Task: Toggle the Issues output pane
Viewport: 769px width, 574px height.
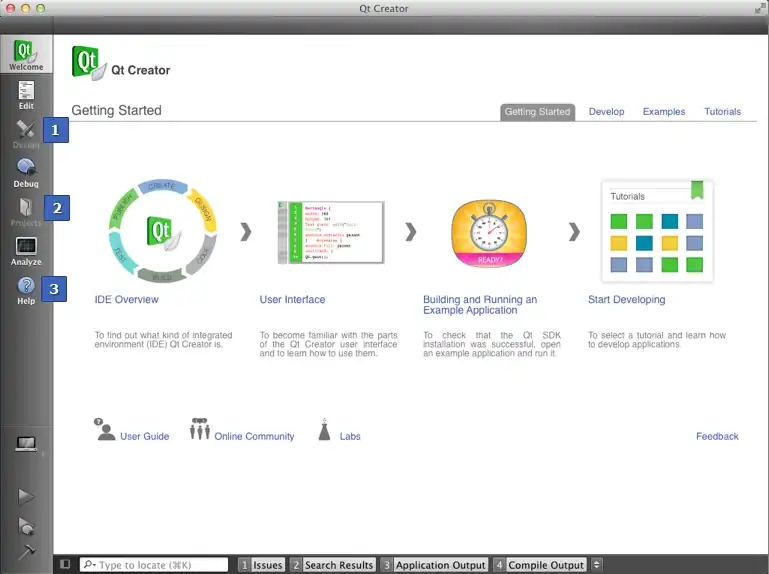Action: click(261, 565)
